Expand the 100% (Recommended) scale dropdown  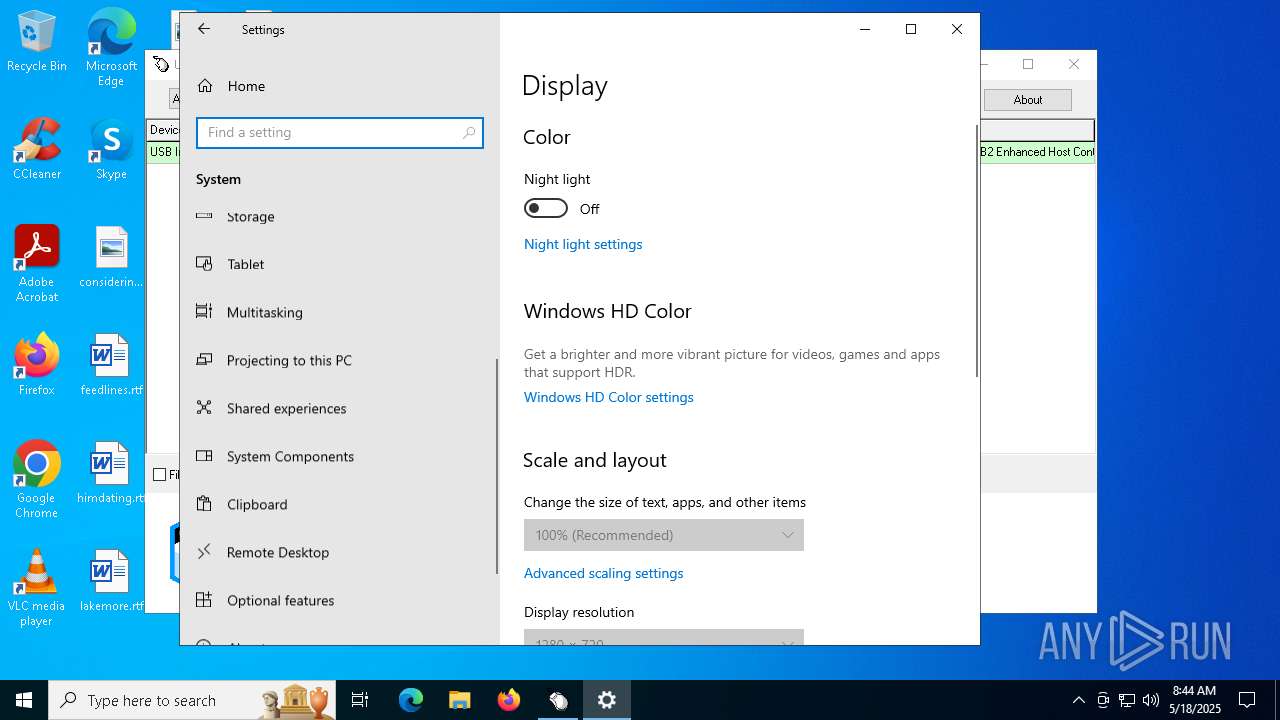[x=663, y=535]
